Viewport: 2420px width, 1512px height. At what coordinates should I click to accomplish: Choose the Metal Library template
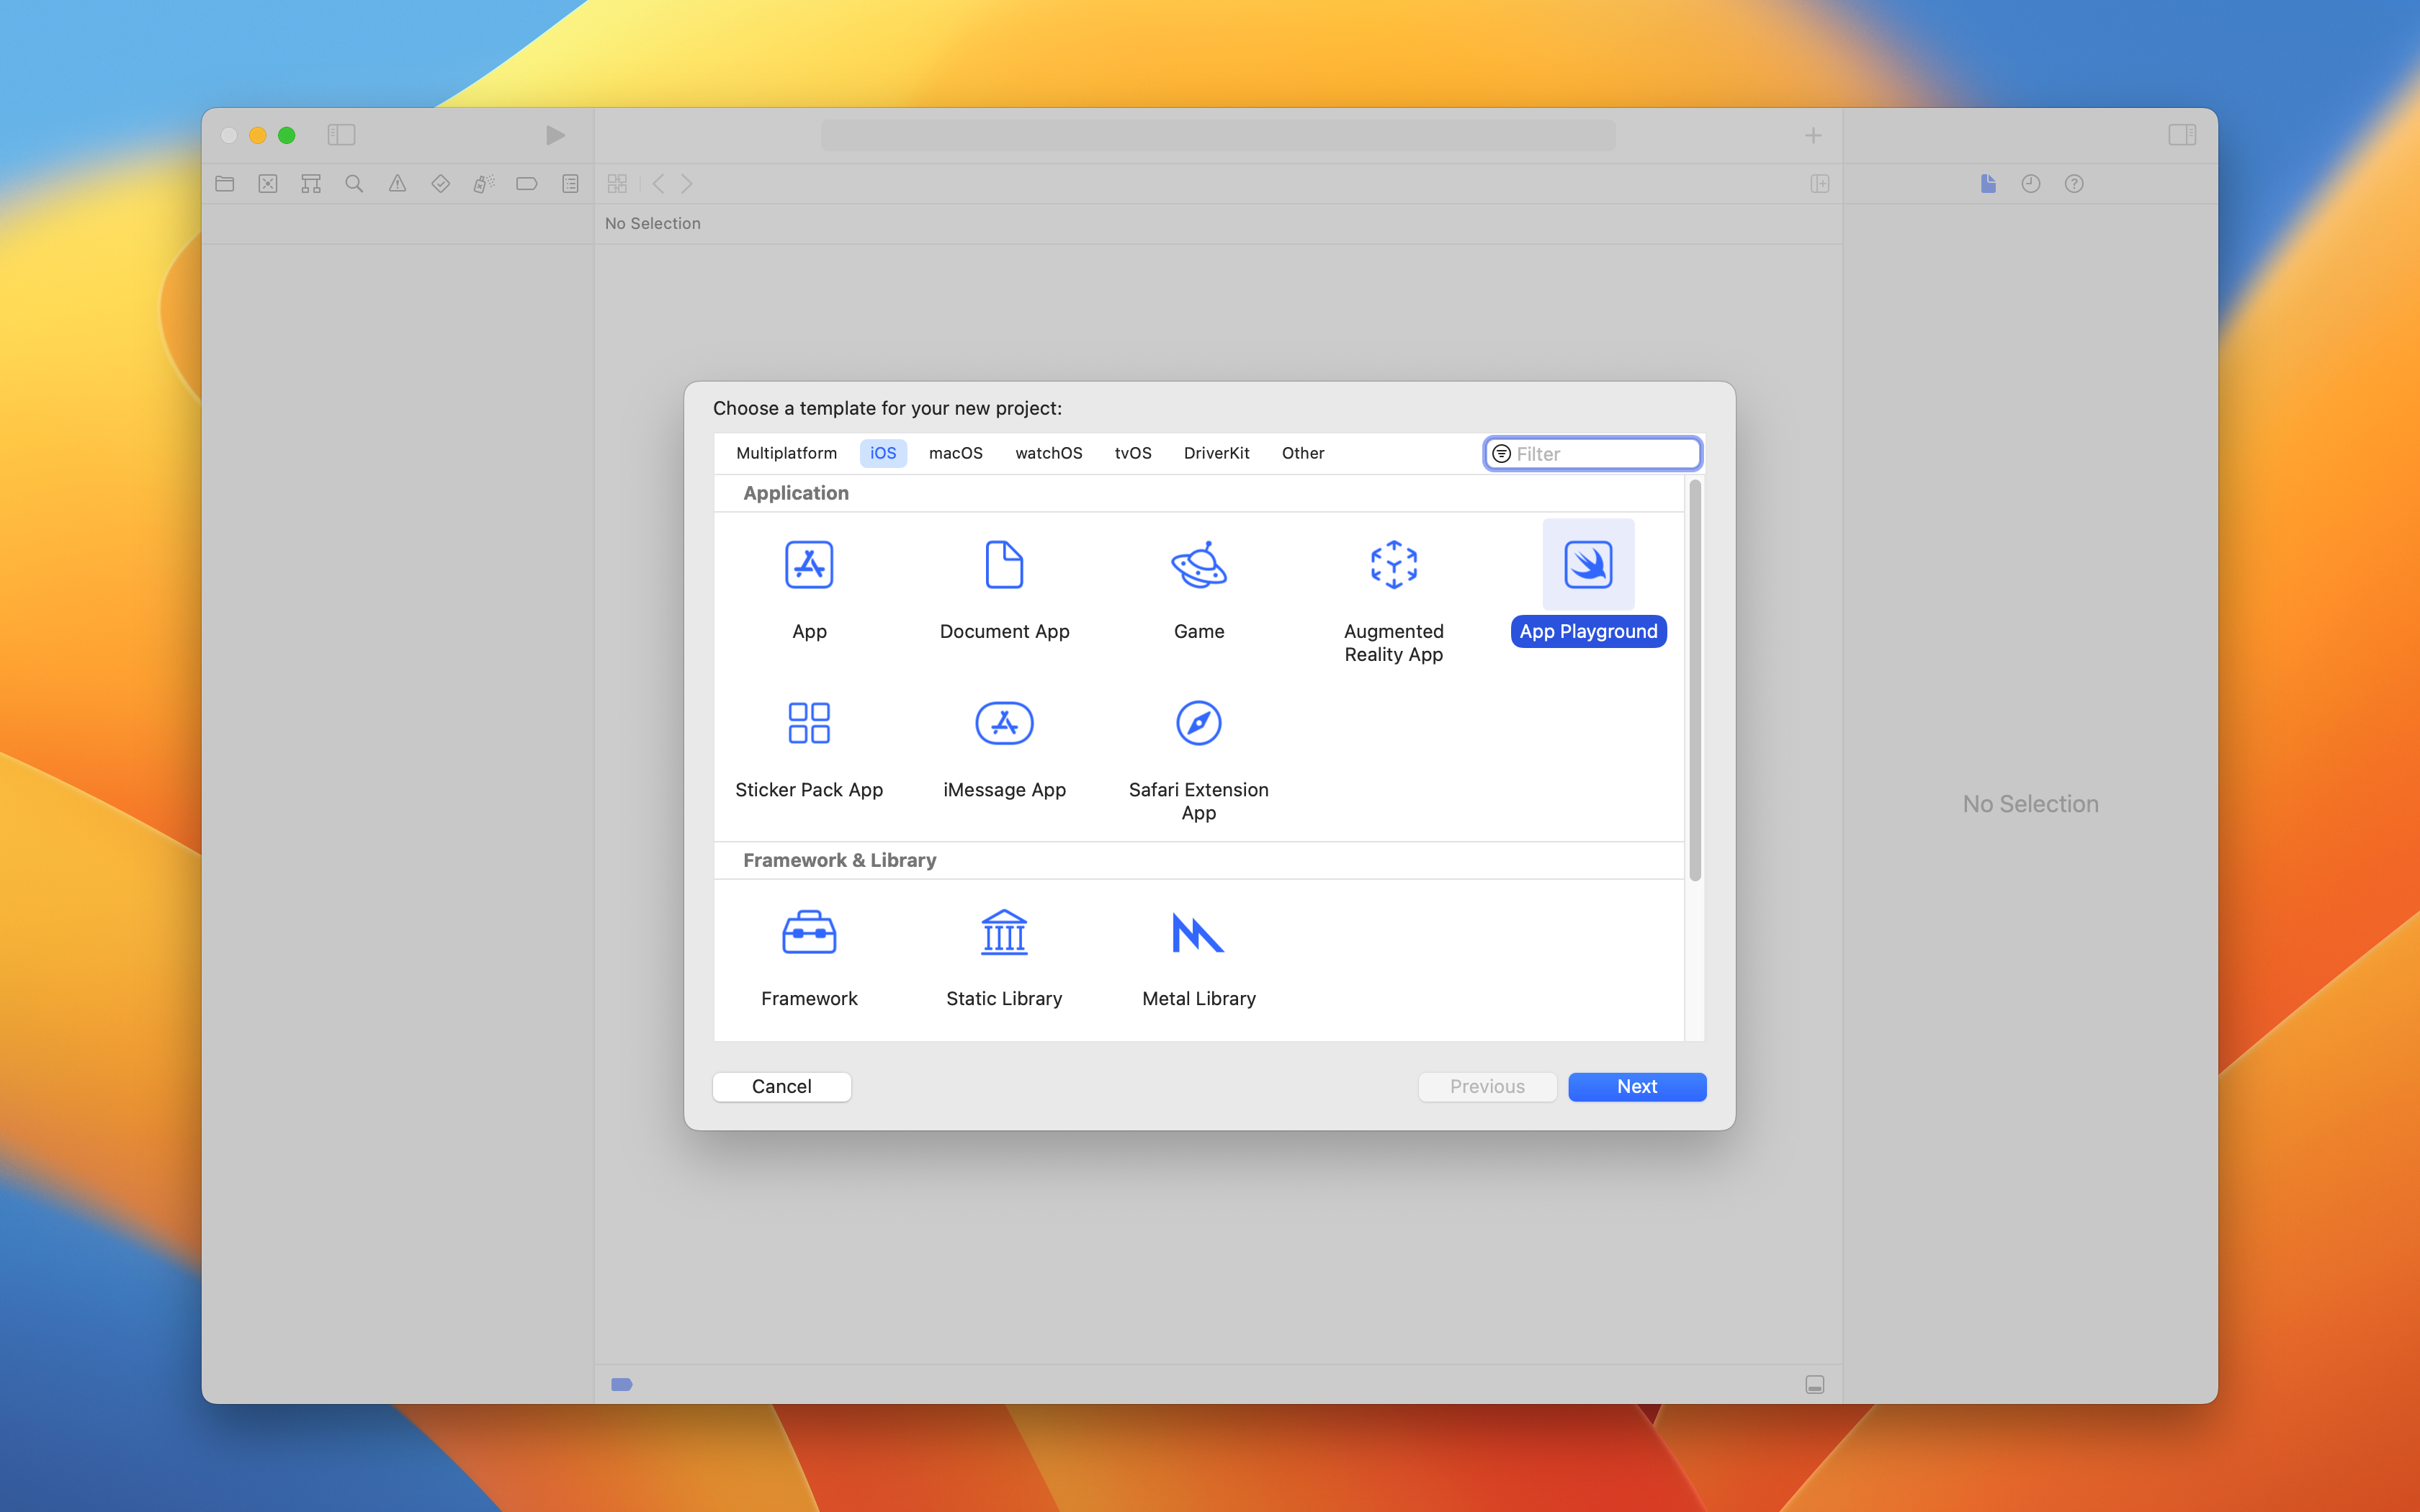tap(1198, 933)
